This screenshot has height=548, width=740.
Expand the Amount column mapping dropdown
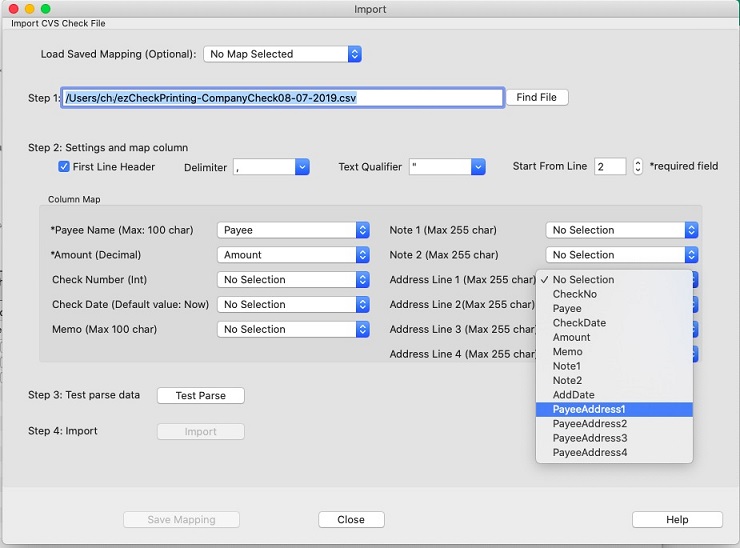coord(293,255)
